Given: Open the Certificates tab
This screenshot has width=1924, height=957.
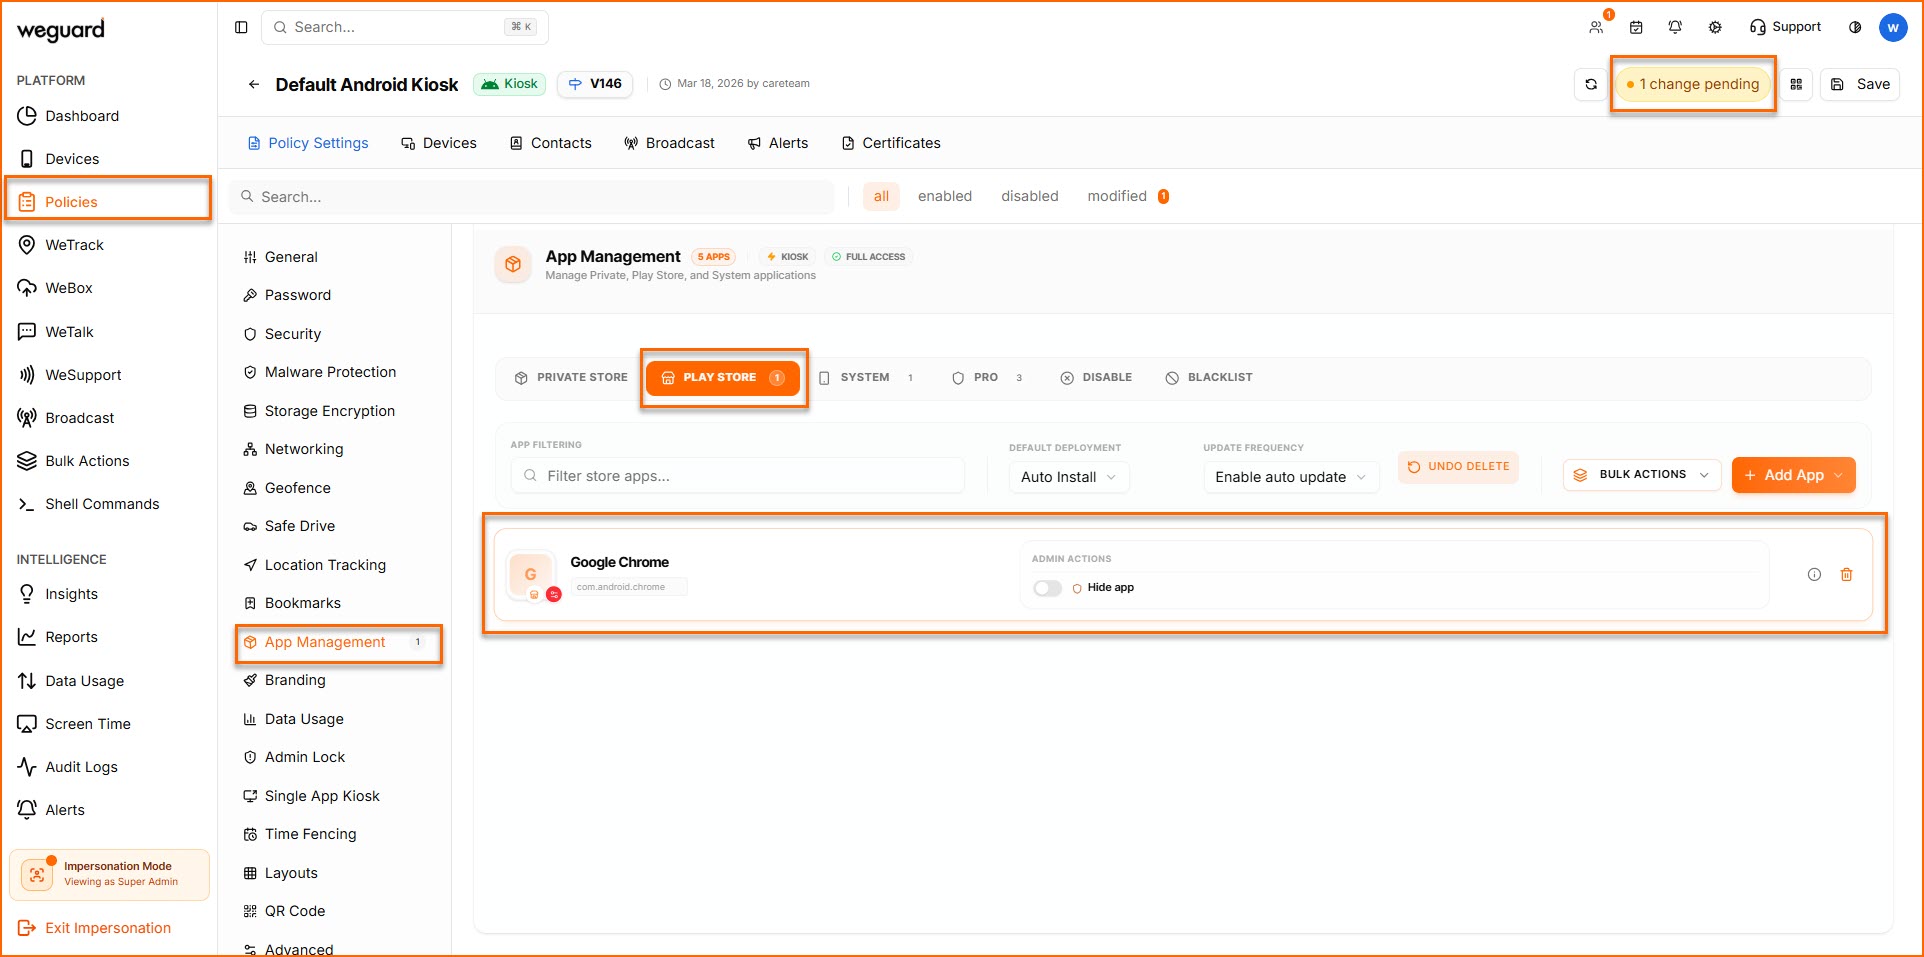Looking at the screenshot, I should click(x=891, y=143).
